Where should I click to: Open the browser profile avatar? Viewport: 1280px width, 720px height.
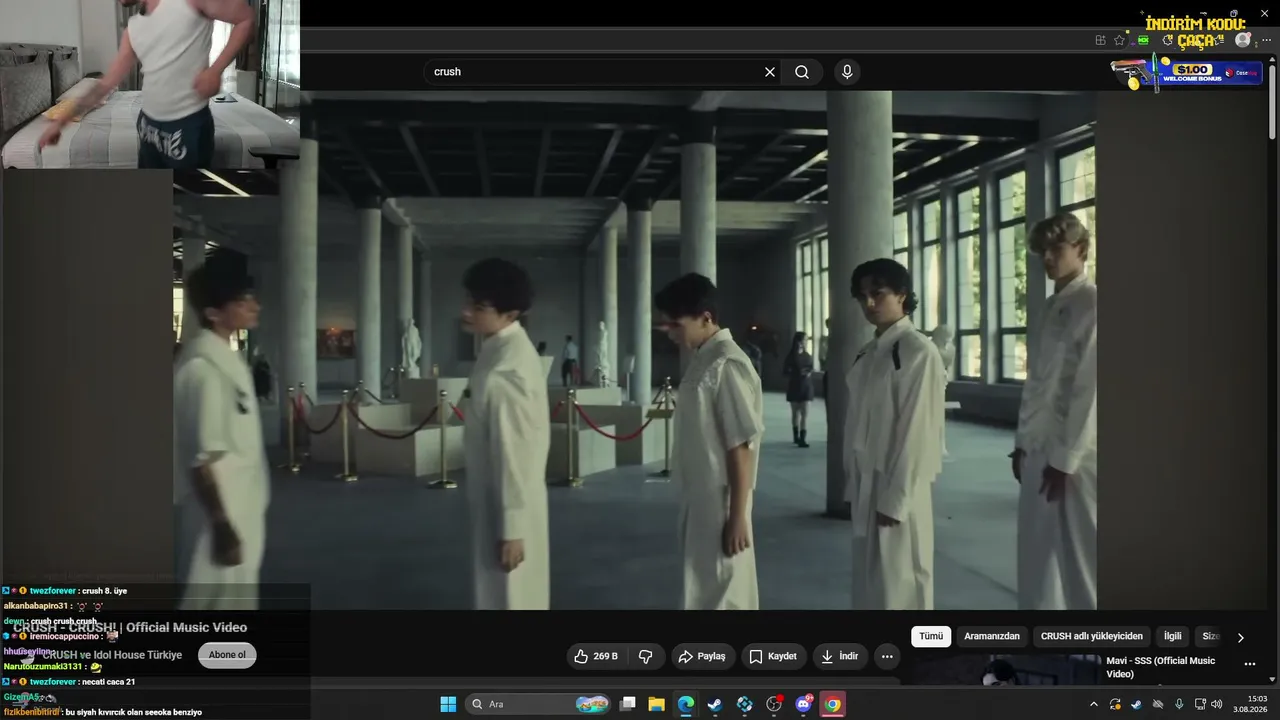pos(1243,40)
